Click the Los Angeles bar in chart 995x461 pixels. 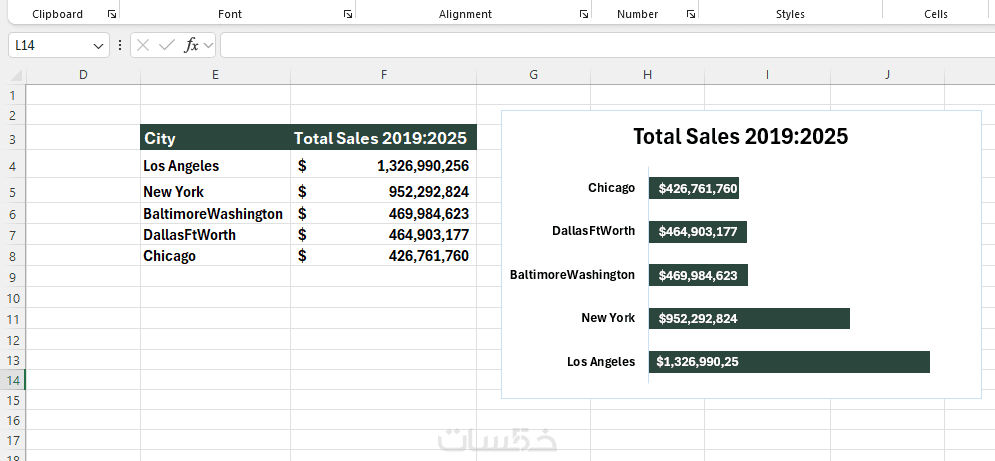[789, 362]
